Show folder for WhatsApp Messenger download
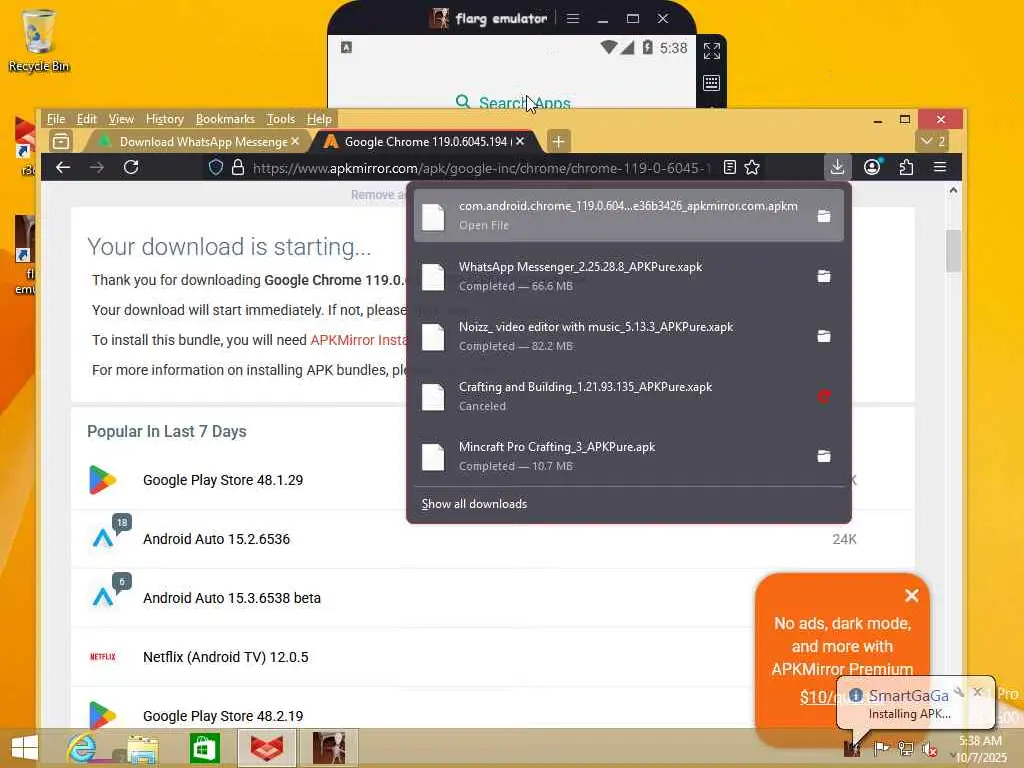The width and height of the screenshot is (1024, 768). coord(824,276)
